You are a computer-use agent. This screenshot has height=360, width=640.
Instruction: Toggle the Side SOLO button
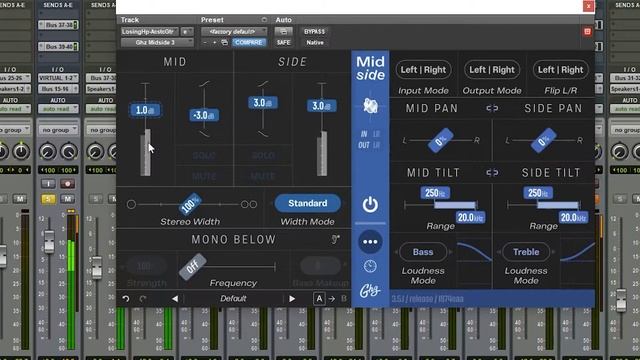[263, 156]
